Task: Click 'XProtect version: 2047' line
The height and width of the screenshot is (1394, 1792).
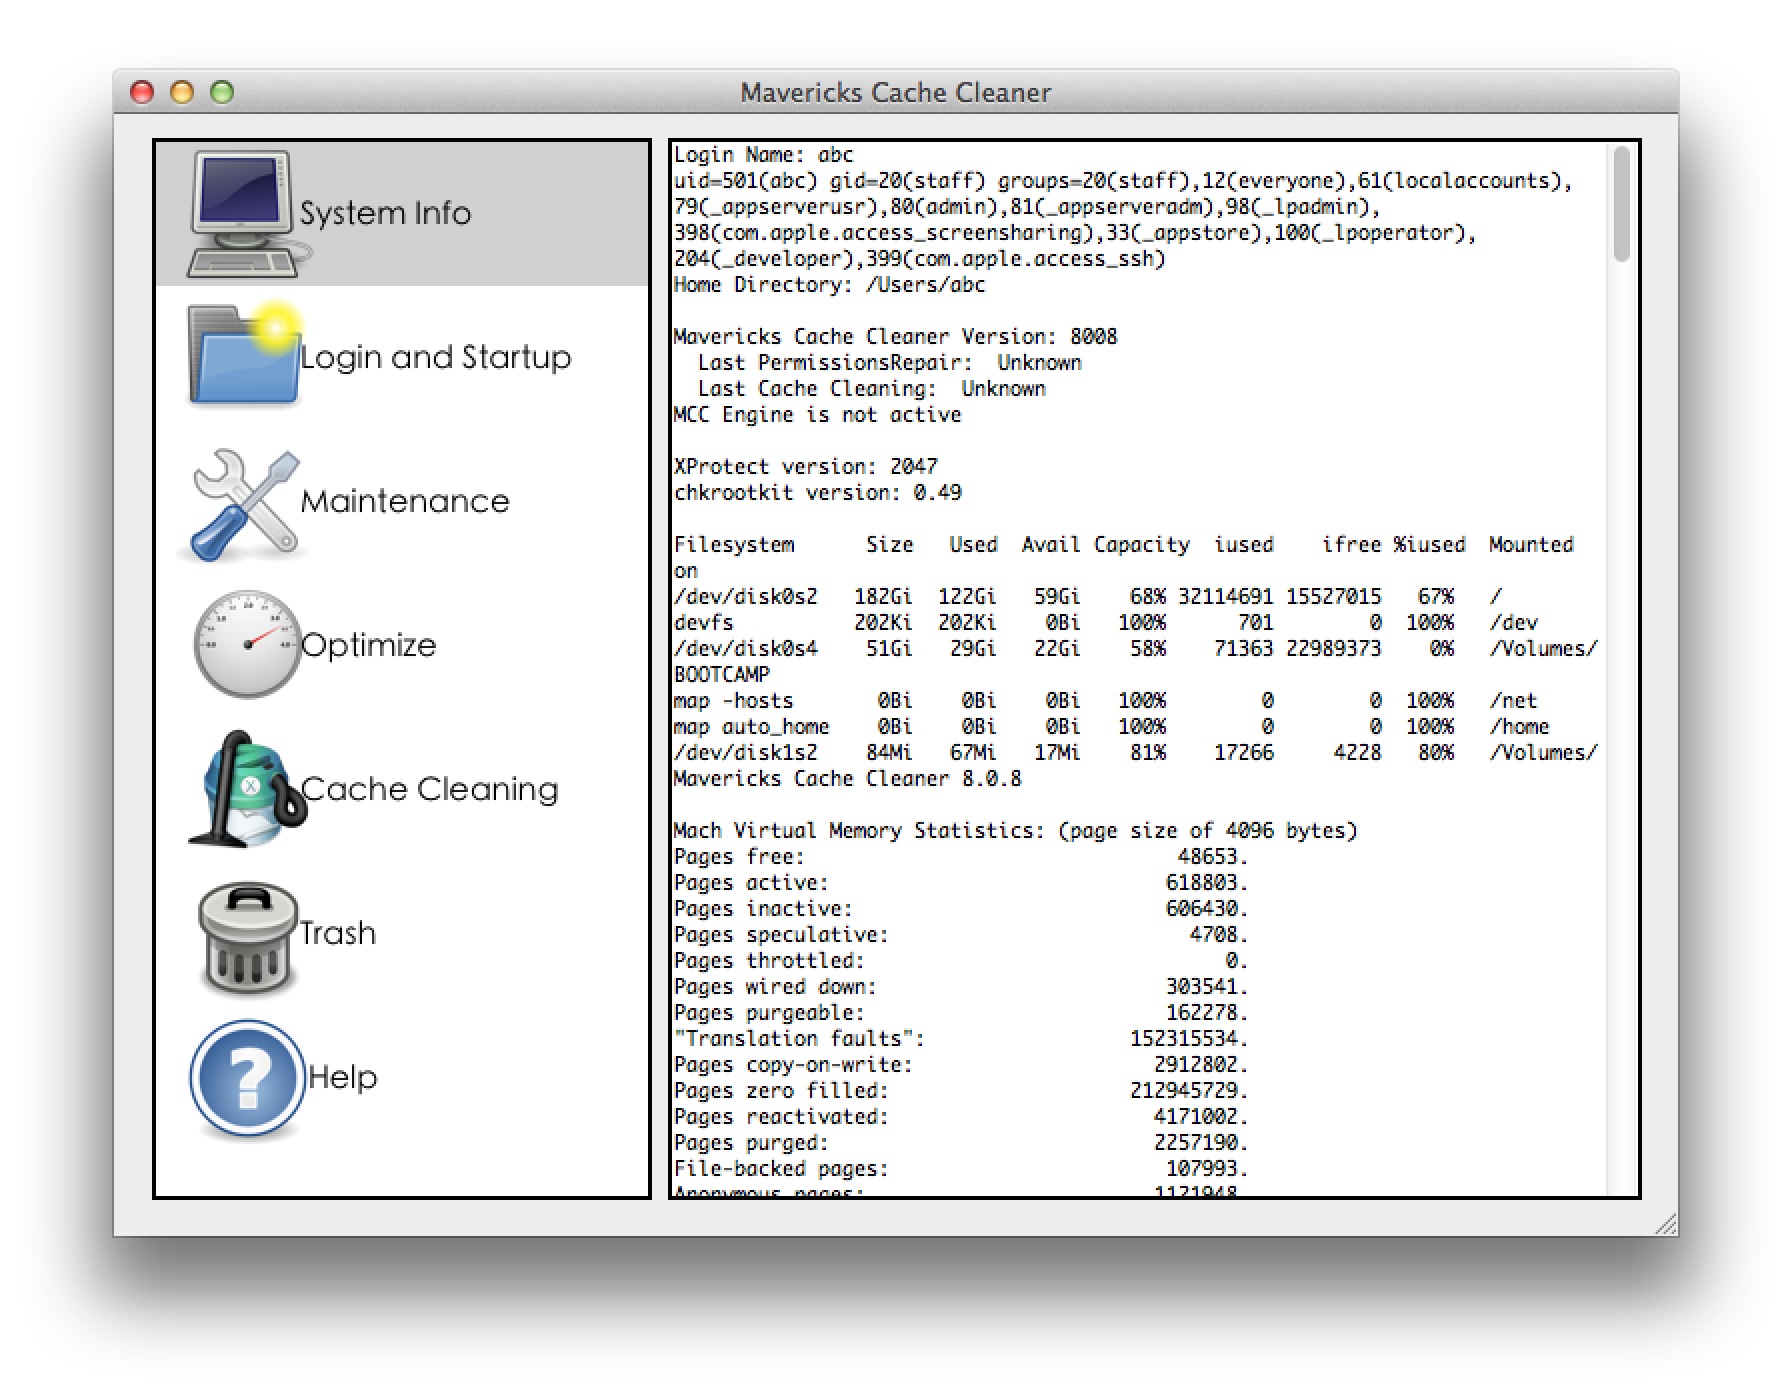Action: pos(805,467)
